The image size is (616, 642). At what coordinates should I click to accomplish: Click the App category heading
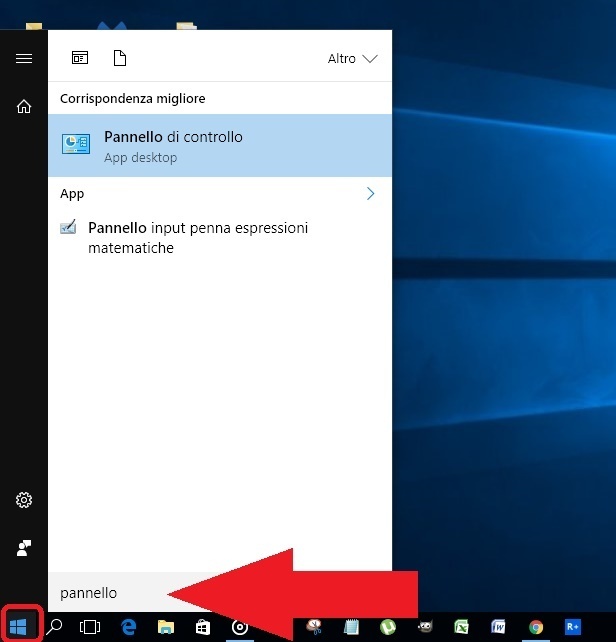tap(72, 194)
